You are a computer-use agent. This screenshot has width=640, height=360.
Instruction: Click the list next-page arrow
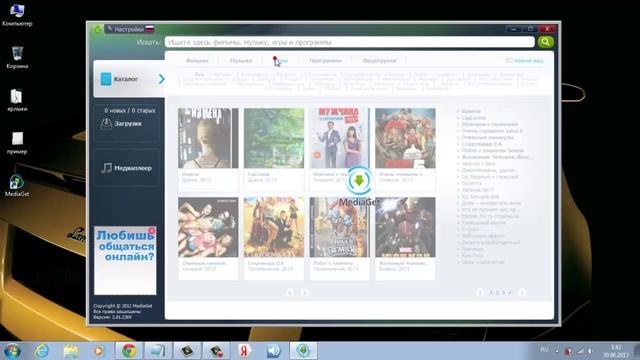pos(522,292)
